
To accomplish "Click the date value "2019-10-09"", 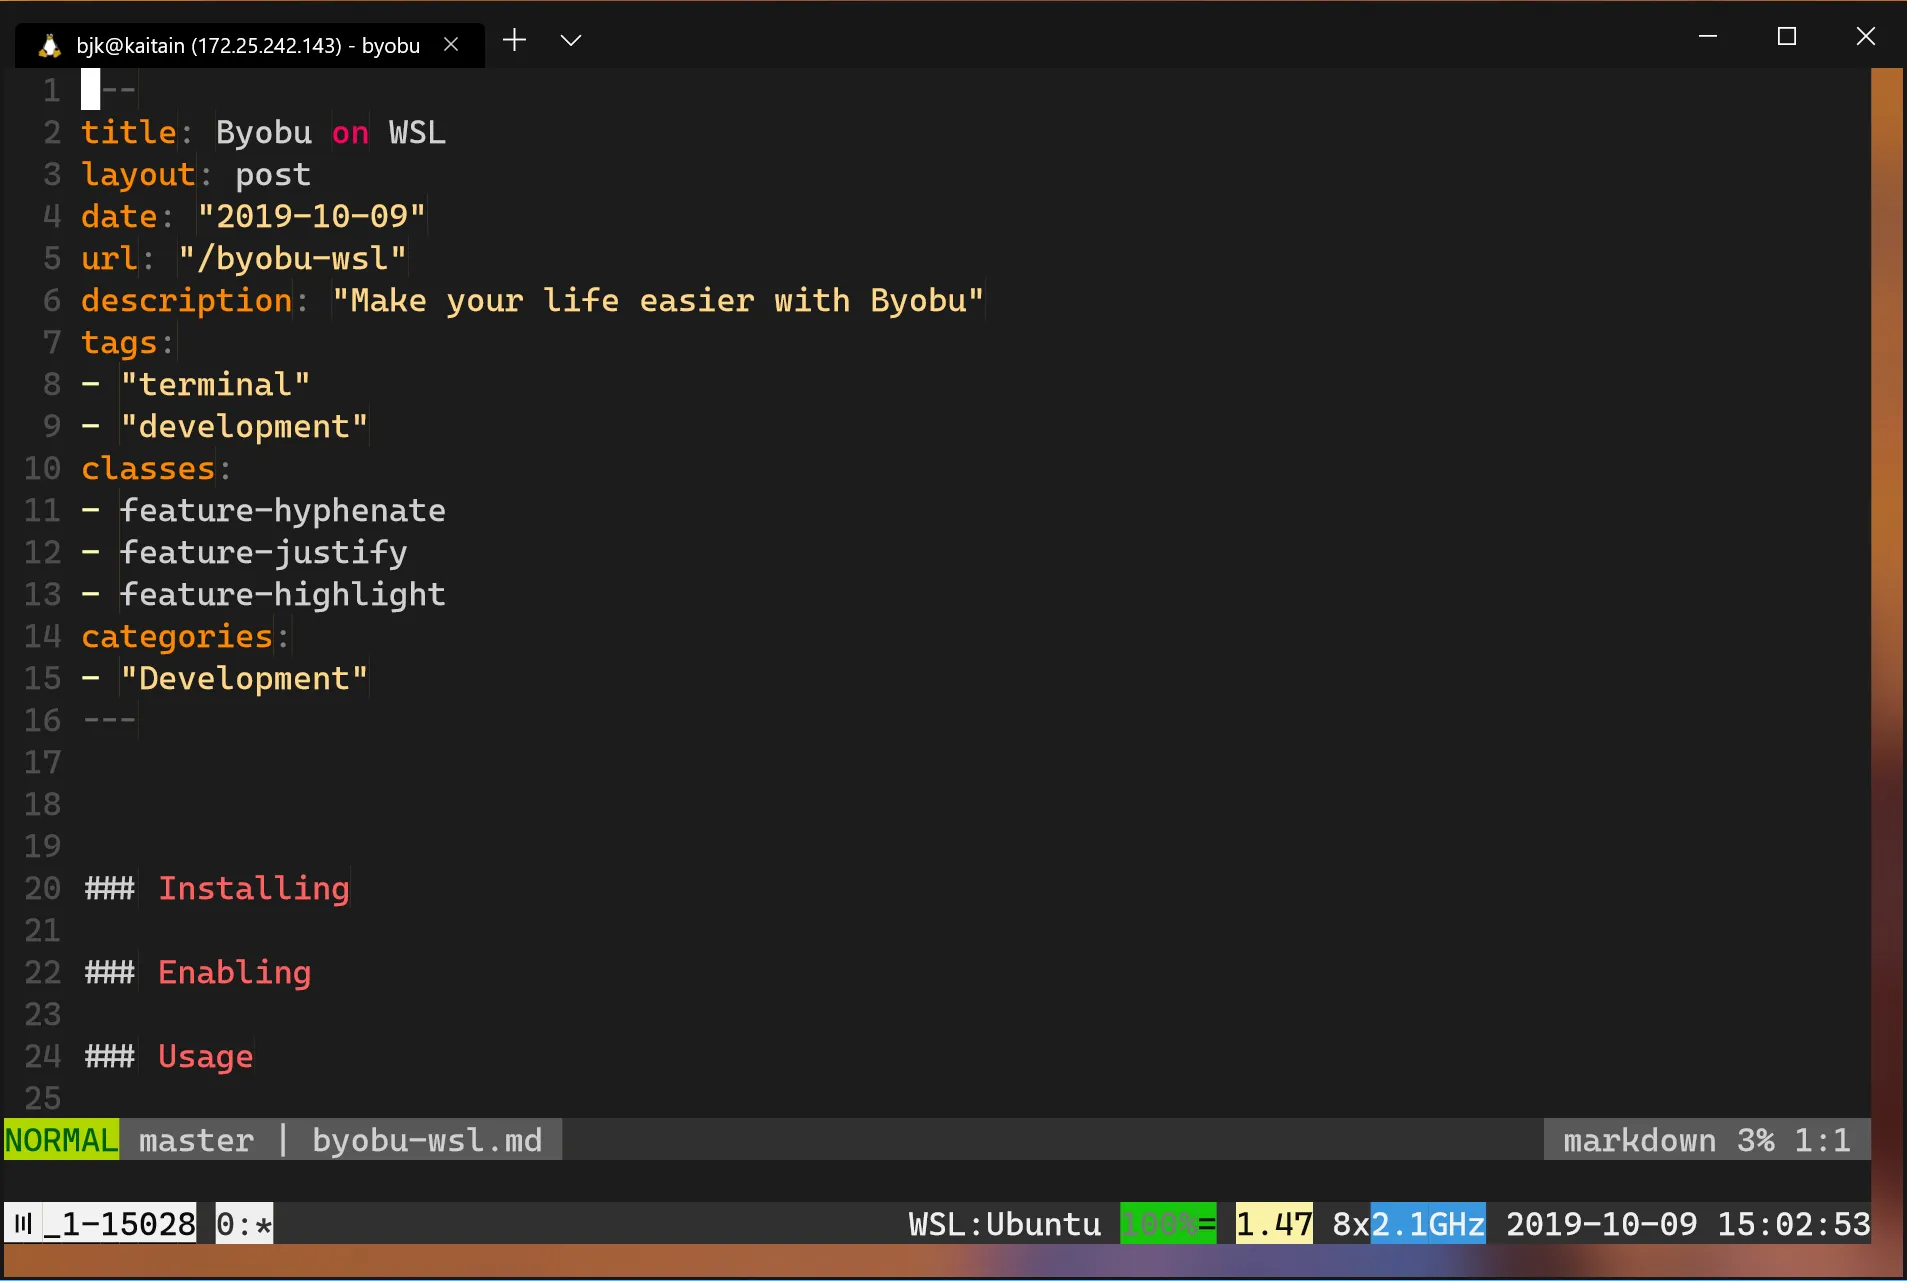I will point(312,216).
